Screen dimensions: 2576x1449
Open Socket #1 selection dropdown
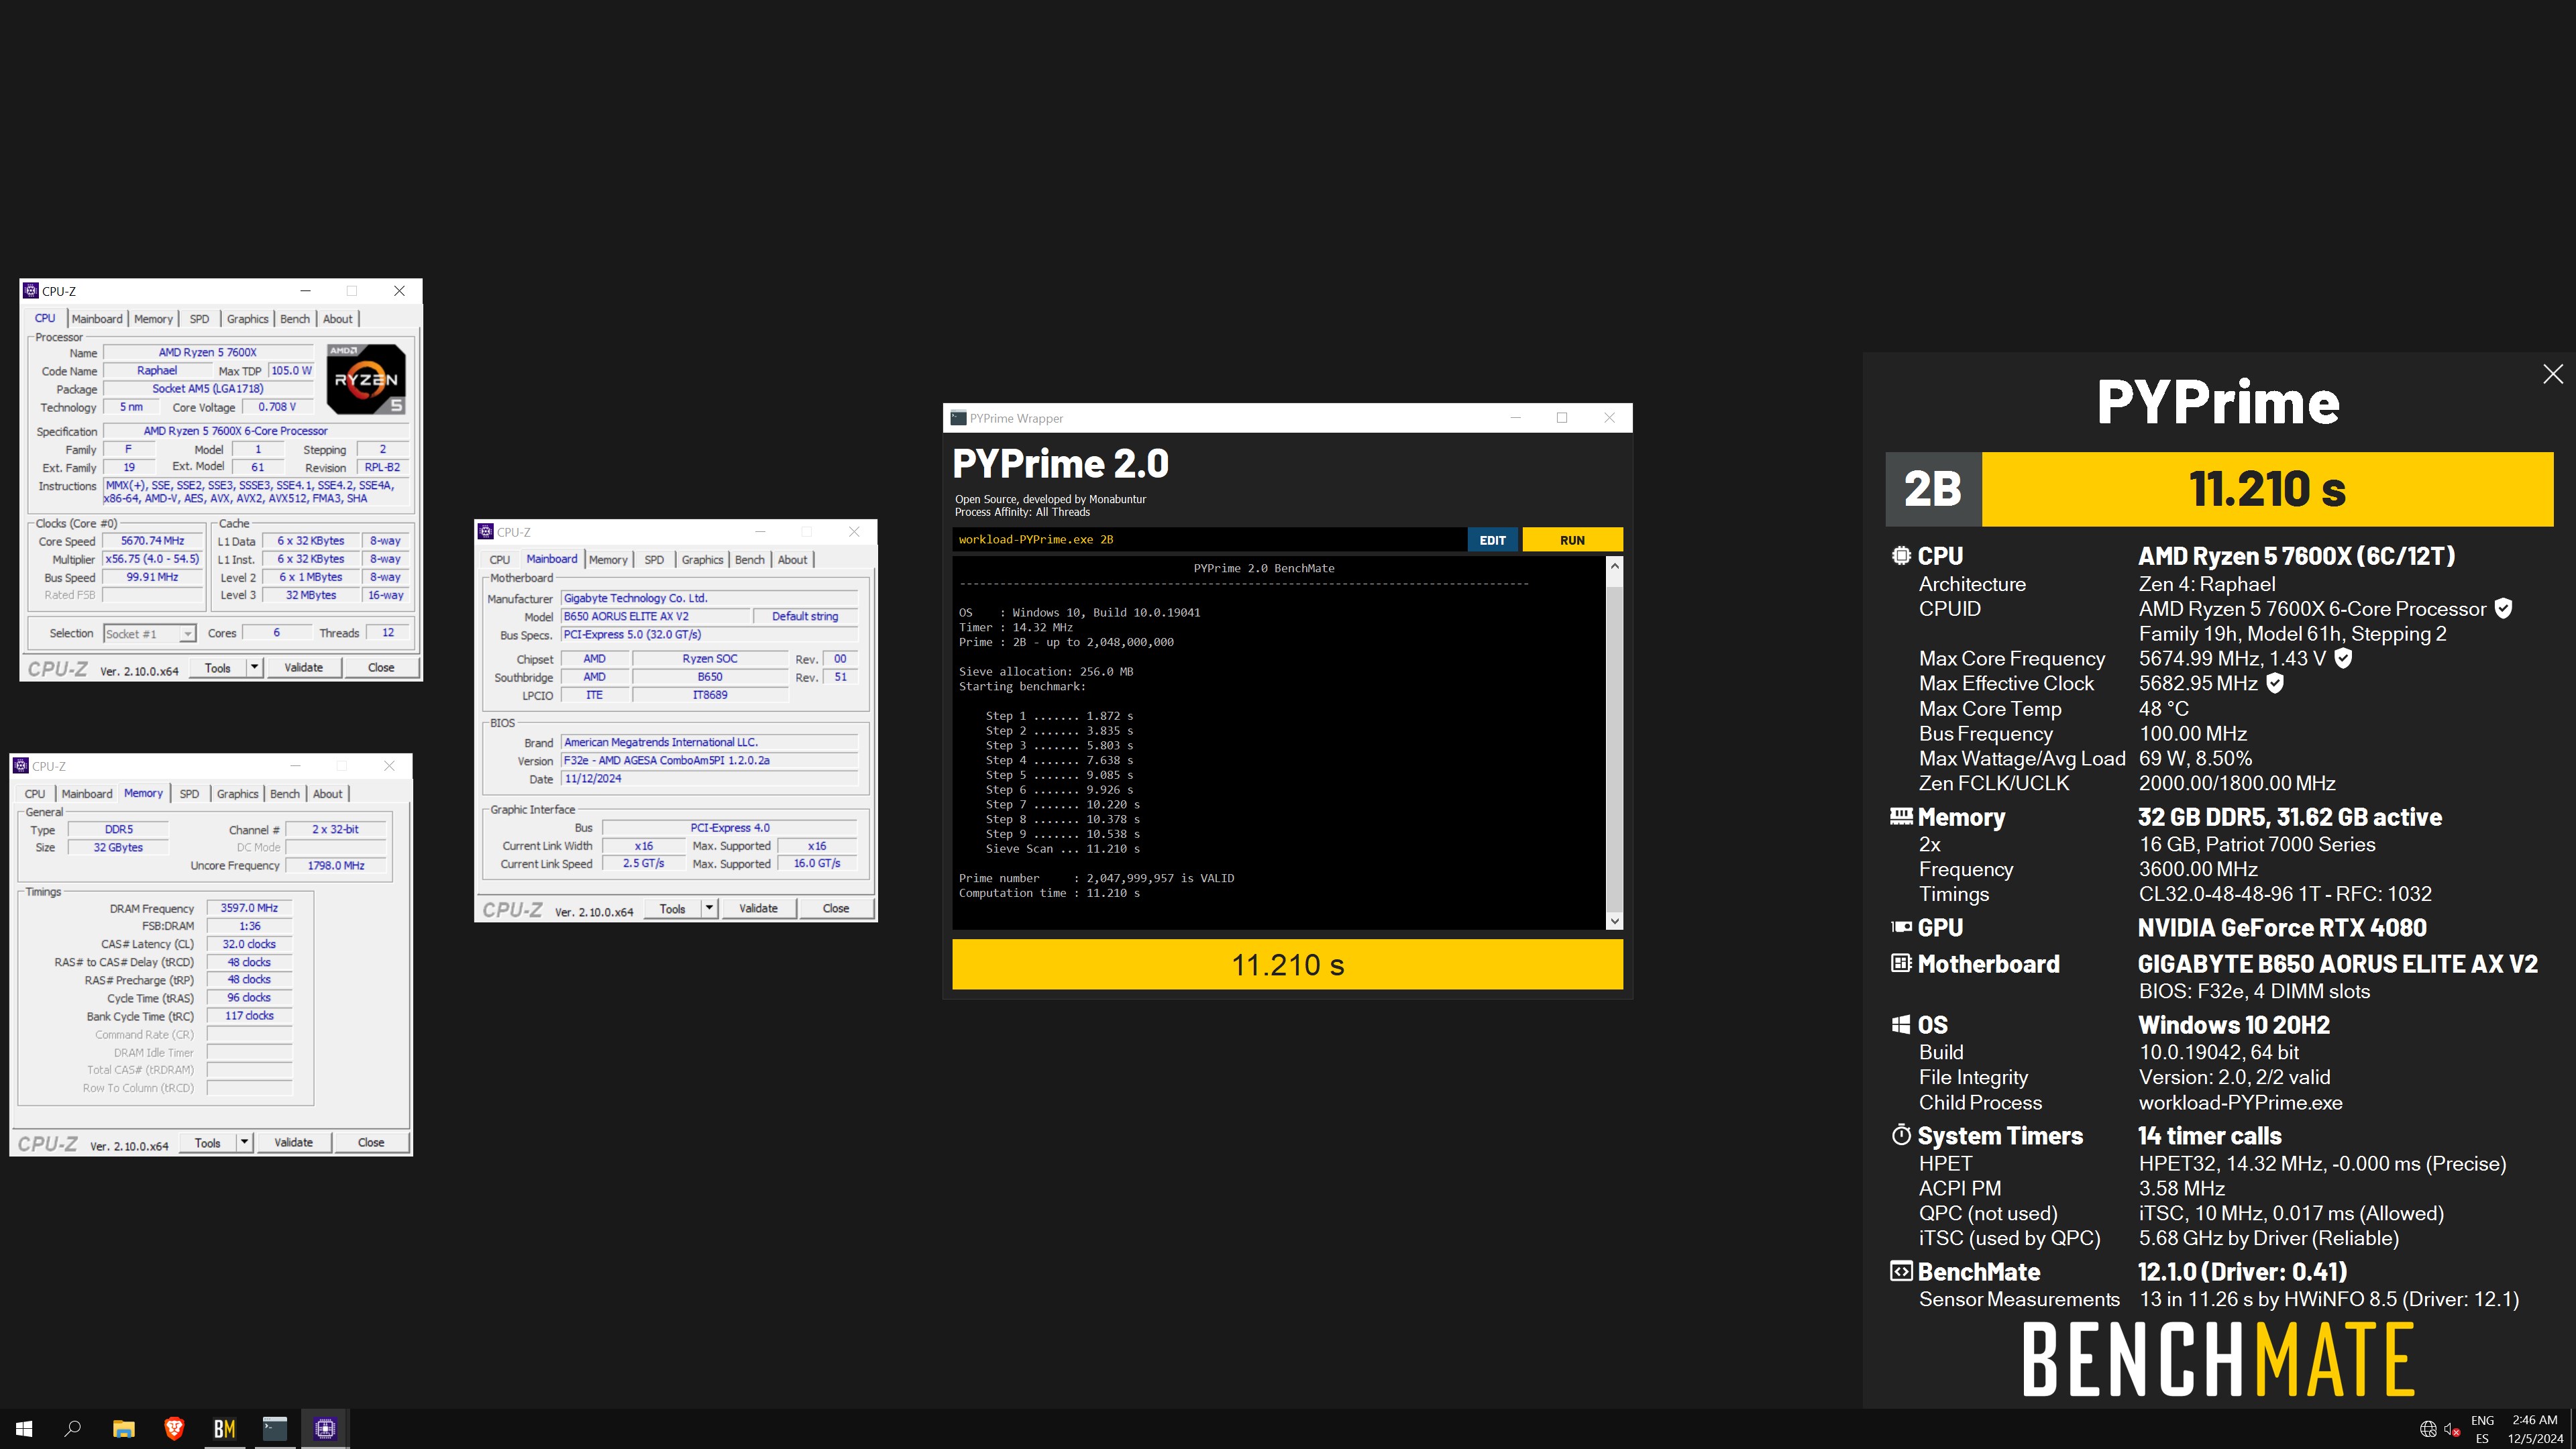pyautogui.click(x=187, y=634)
